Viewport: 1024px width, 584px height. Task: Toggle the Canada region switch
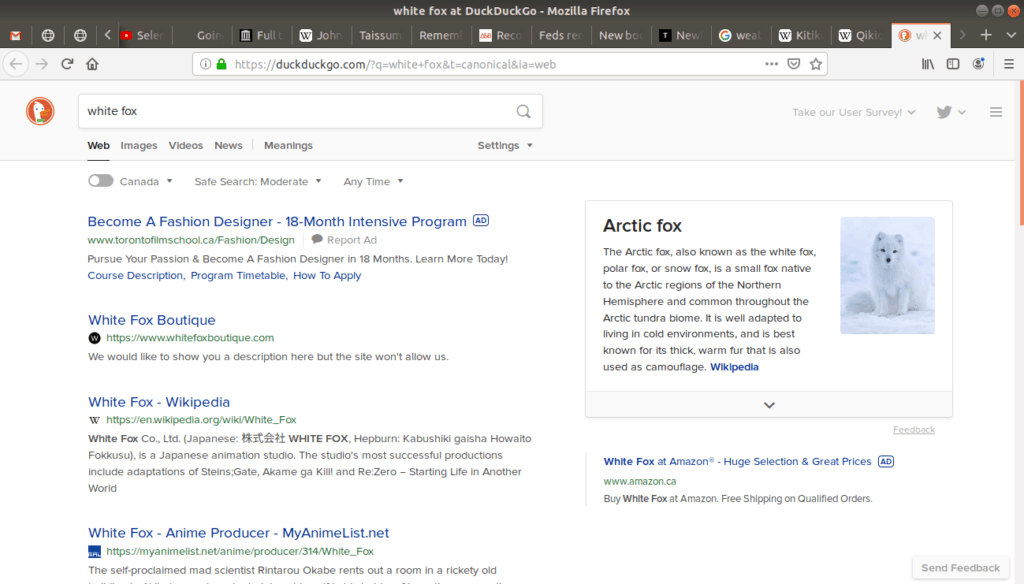[x=101, y=181]
